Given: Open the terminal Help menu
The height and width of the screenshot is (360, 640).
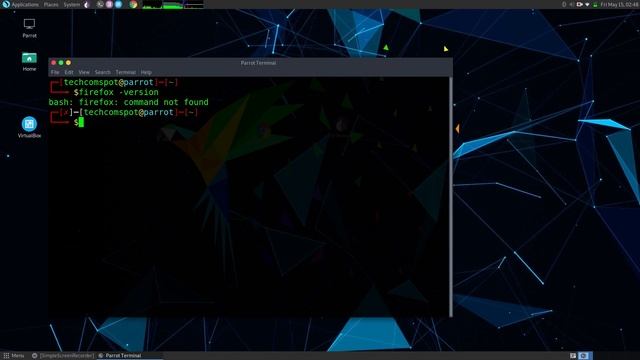Looking at the screenshot, I should point(146,72).
